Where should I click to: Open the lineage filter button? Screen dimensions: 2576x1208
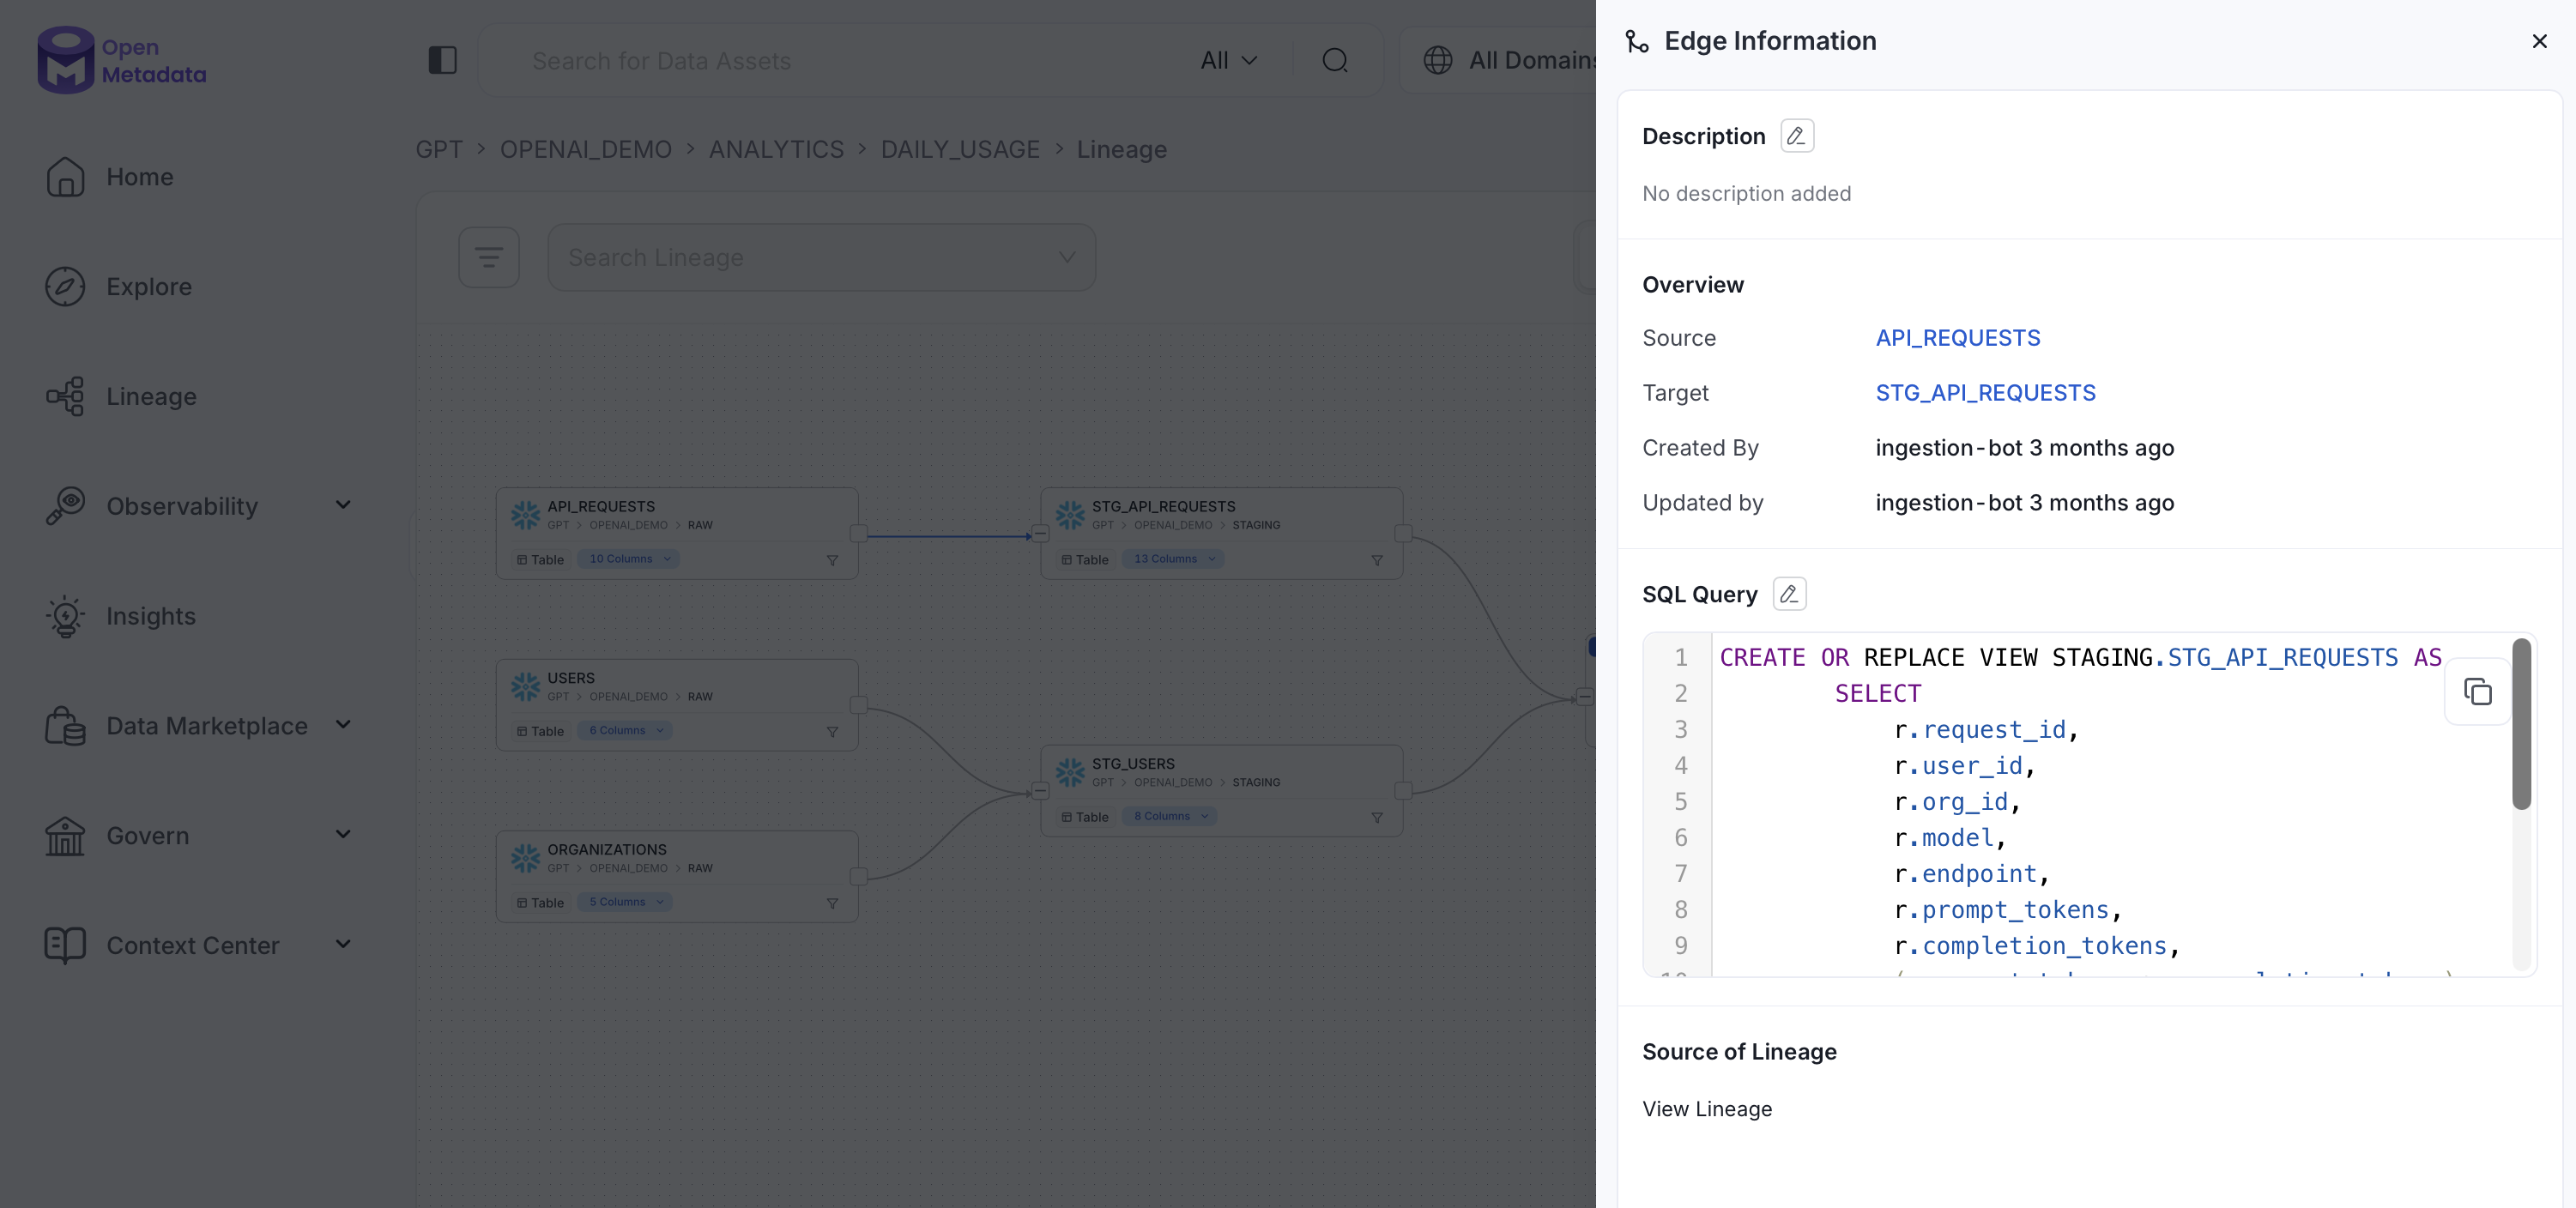point(488,258)
